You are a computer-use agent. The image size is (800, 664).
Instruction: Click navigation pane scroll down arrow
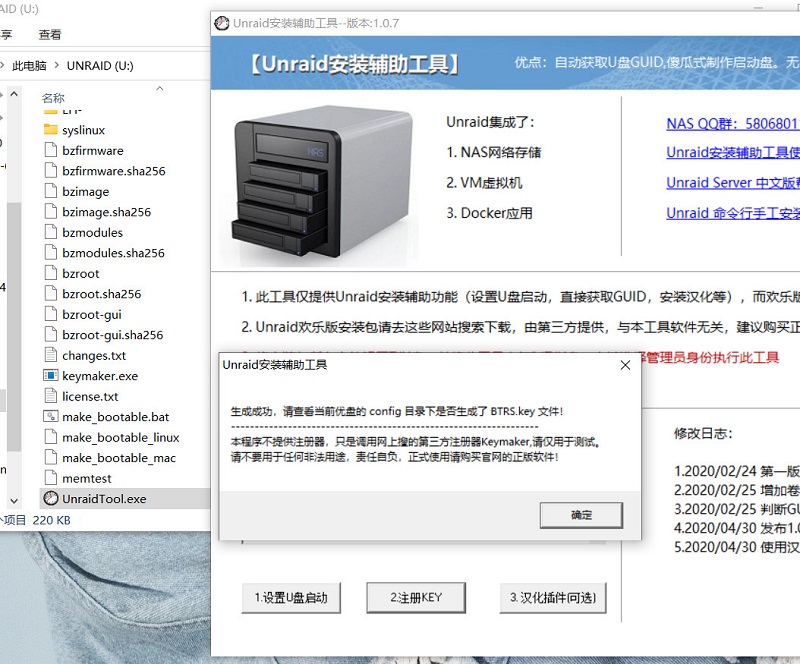point(14,501)
